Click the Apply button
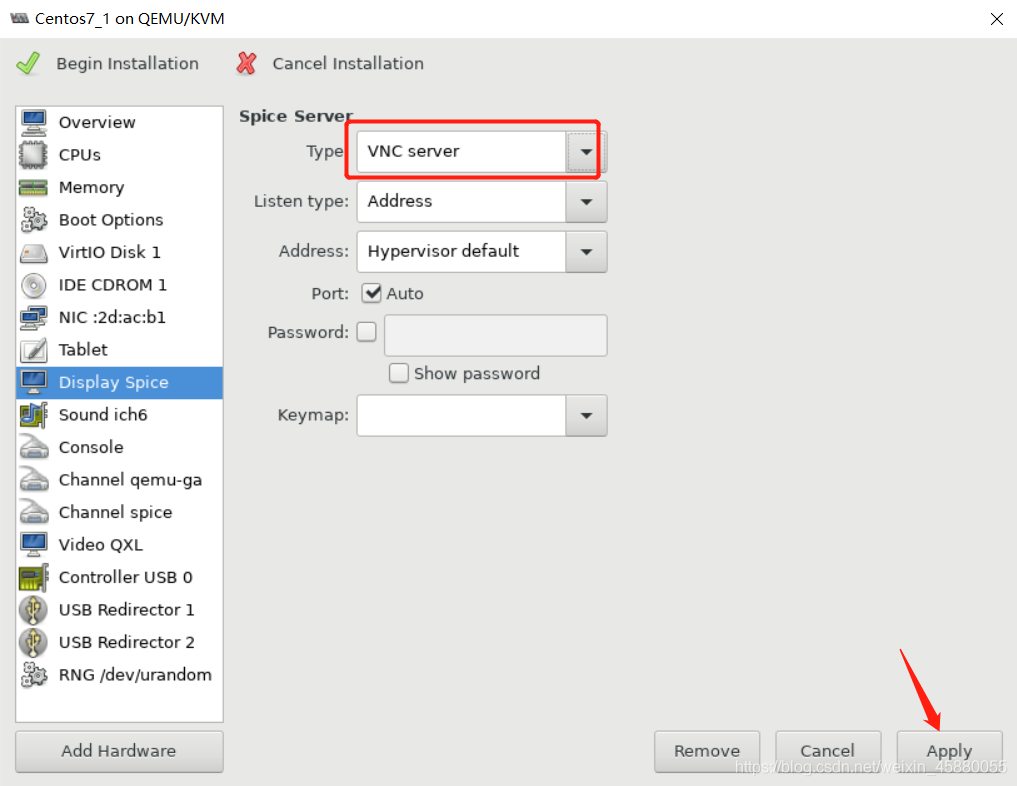 [x=949, y=751]
